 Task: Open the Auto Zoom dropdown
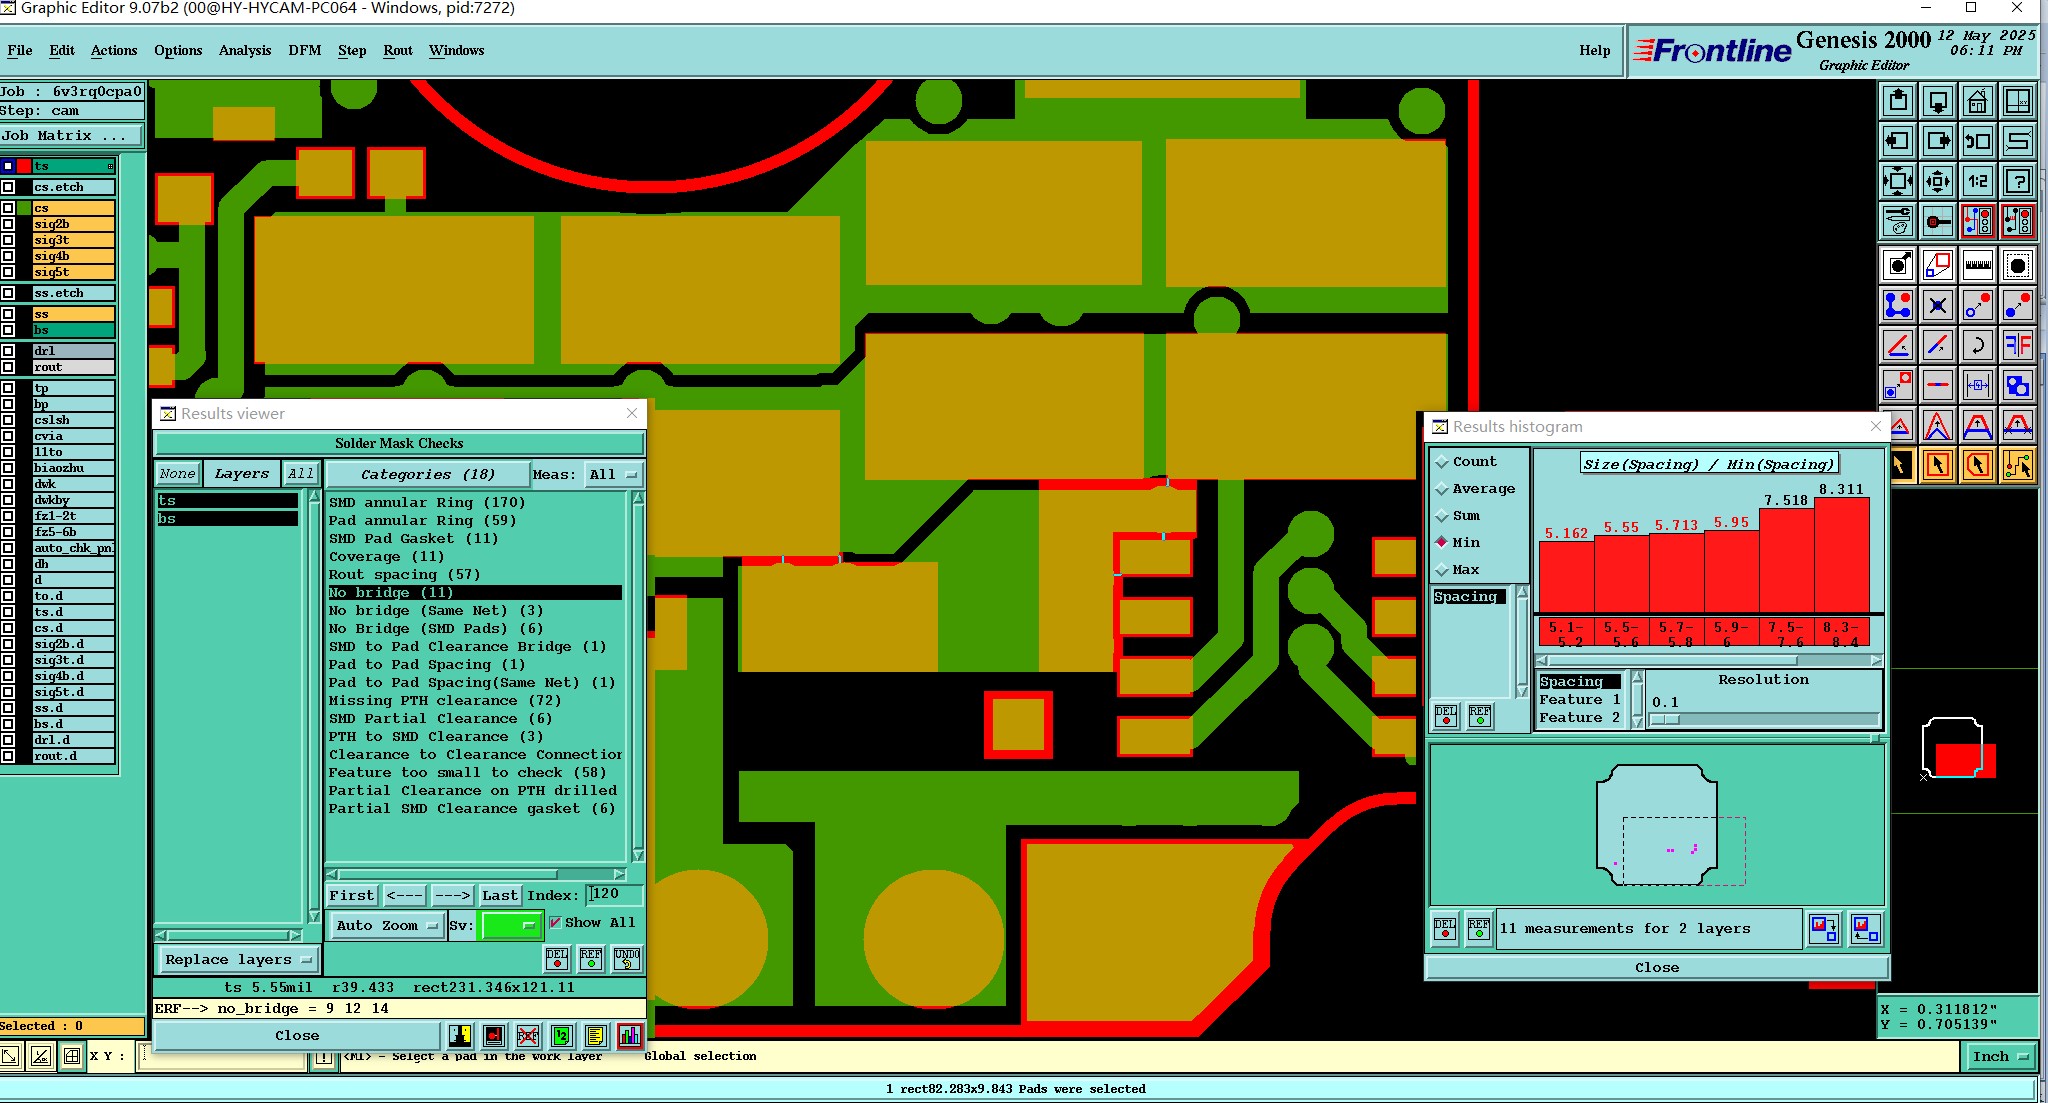tap(387, 926)
